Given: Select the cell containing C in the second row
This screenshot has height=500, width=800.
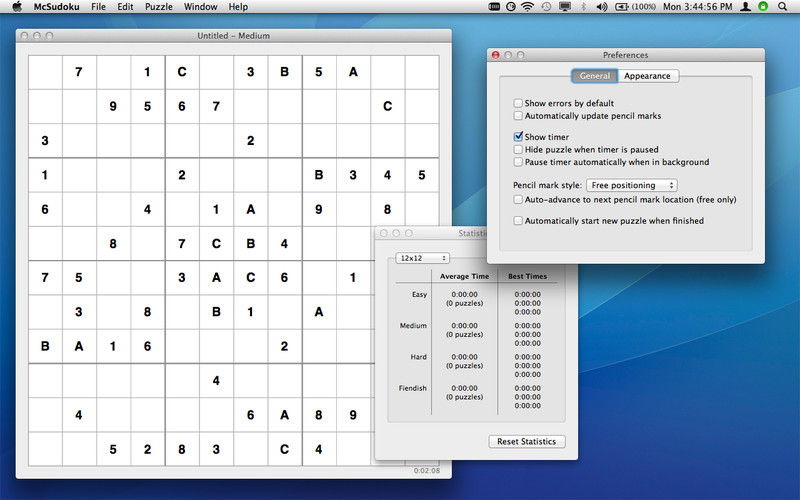Looking at the screenshot, I should (387, 106).
